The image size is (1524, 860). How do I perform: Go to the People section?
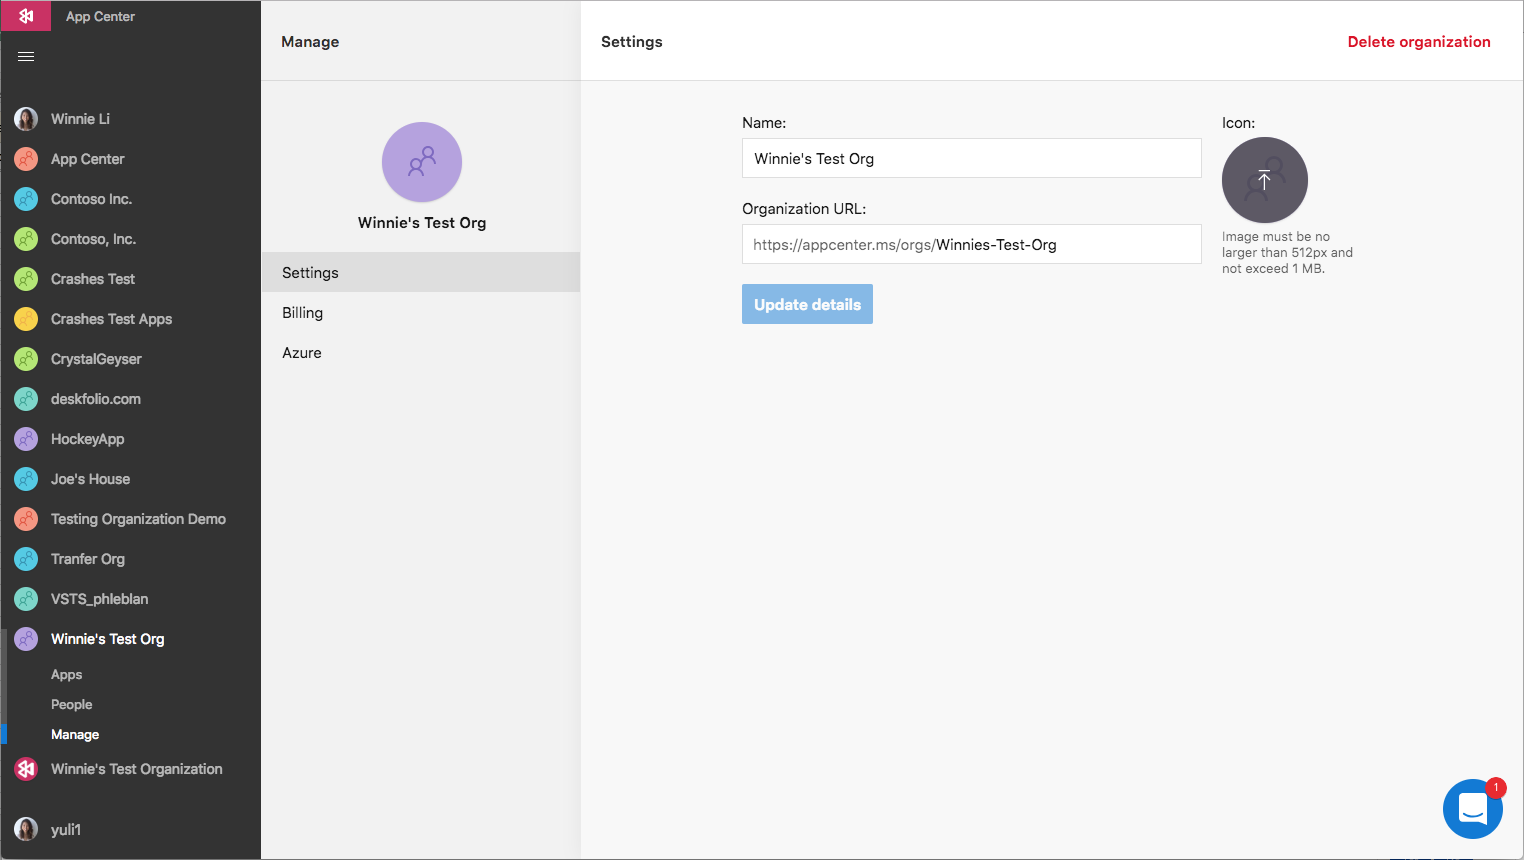(71, 704)
